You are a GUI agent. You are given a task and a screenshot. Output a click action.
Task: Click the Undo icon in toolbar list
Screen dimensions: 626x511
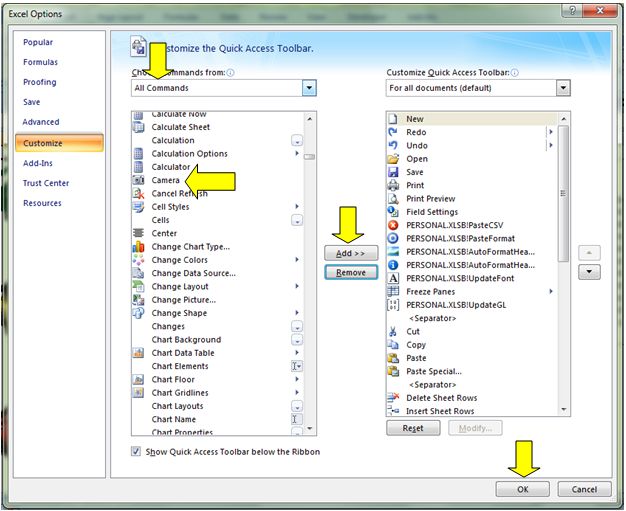click(393, 145)
